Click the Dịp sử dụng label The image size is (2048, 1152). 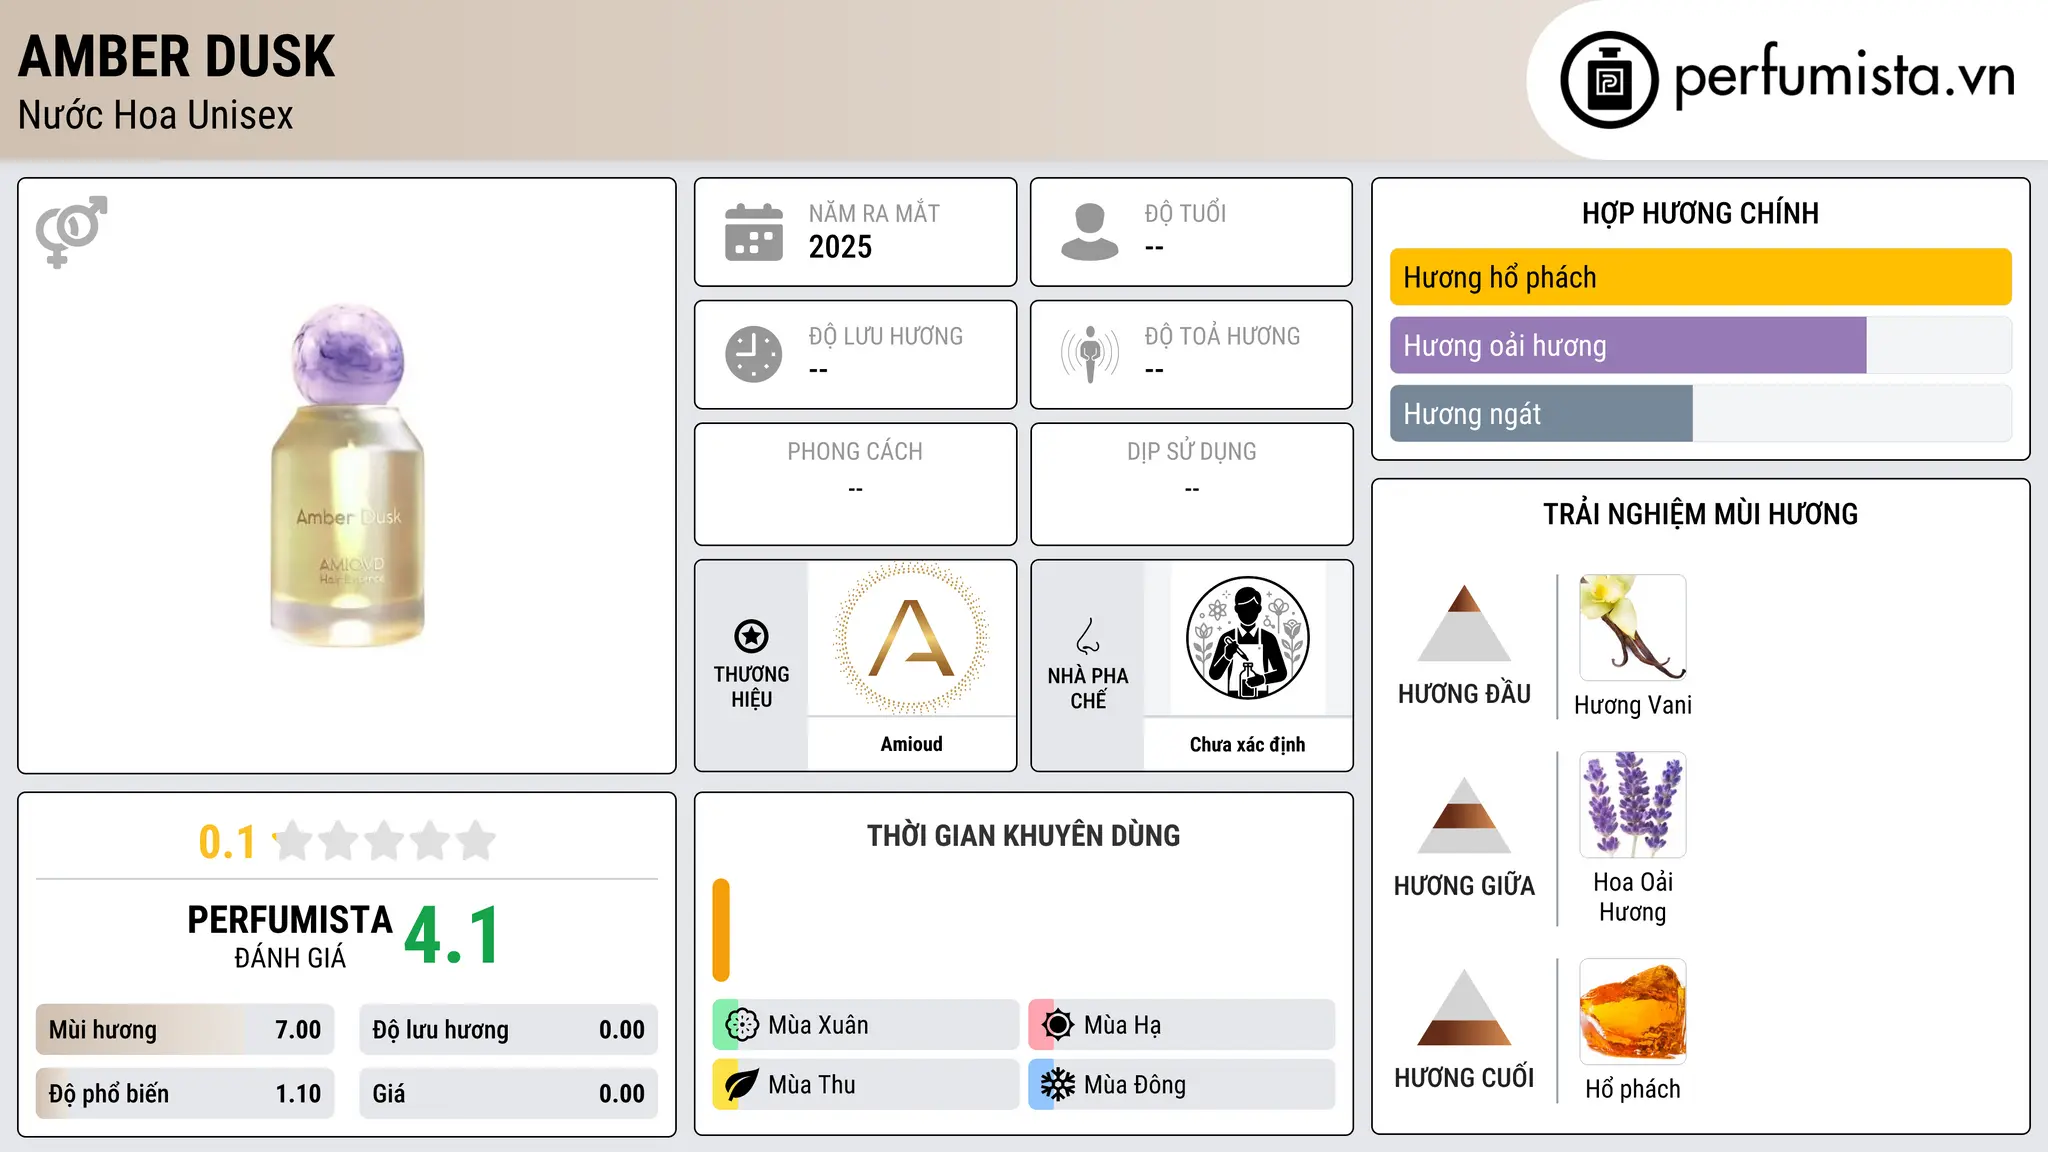coord(1191,451)
